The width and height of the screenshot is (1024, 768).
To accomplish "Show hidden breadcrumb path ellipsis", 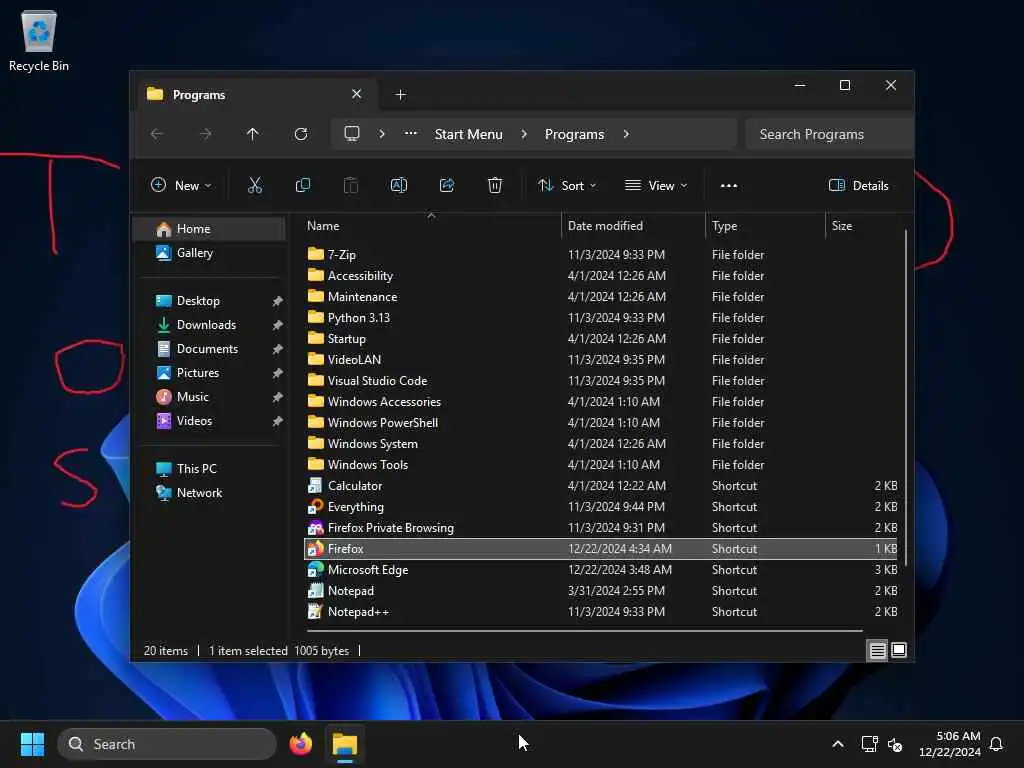I will click(x=410, y=133).
